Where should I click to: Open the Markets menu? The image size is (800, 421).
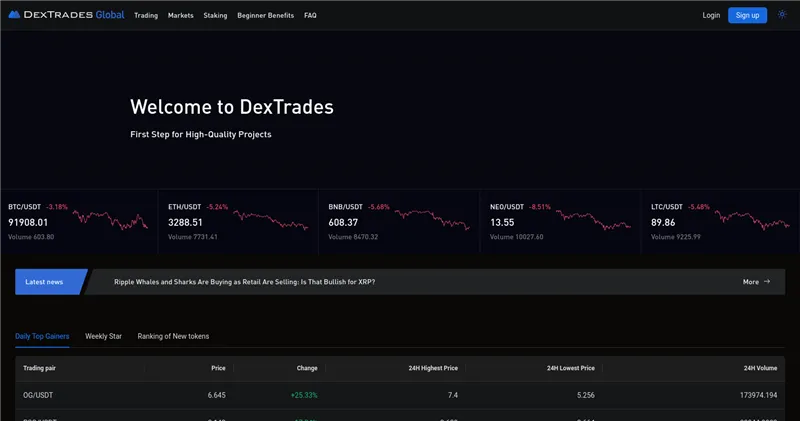[x=181, y=15]
